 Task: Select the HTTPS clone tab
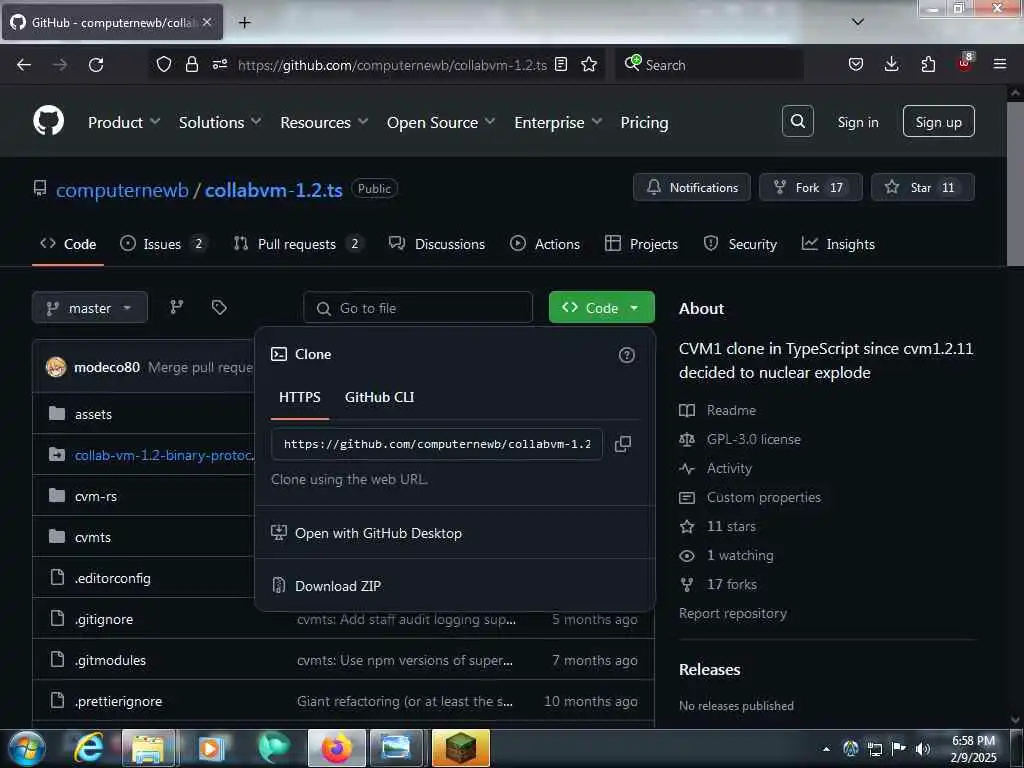coord(299,397)
